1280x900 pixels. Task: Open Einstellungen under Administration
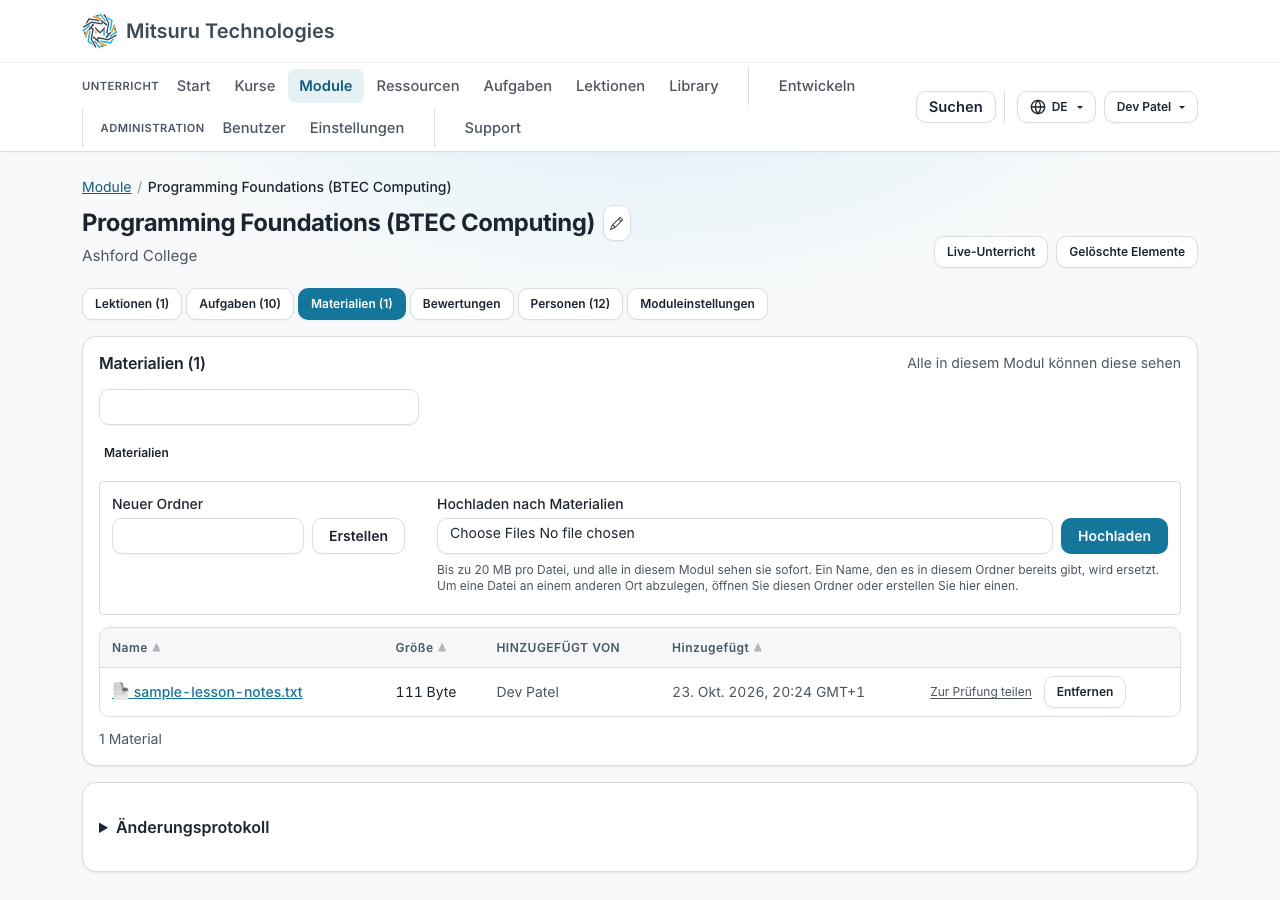pos(357,128)
